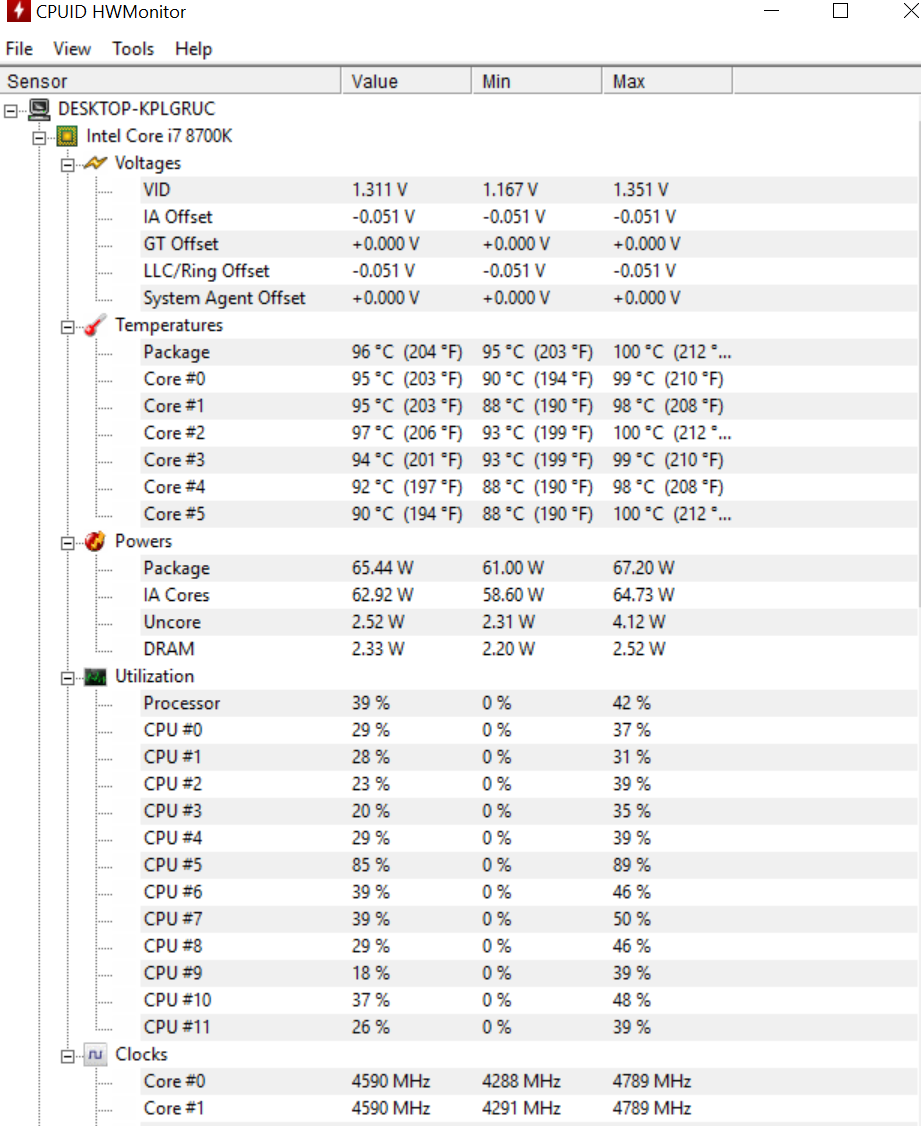
Task: Click the Sensor column header
Action: [x=170, y=82]
